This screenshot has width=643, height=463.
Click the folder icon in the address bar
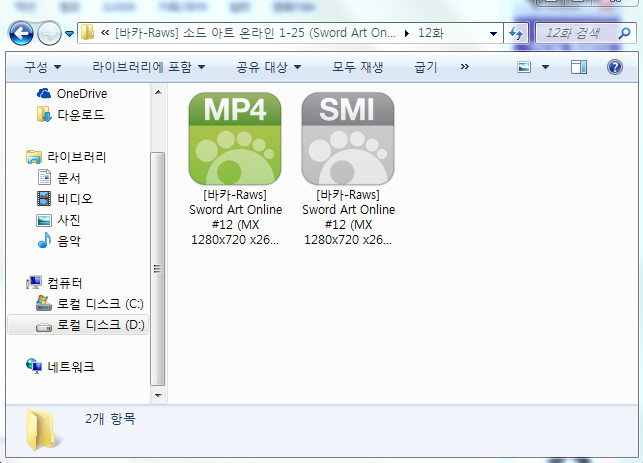click(87, 32)
